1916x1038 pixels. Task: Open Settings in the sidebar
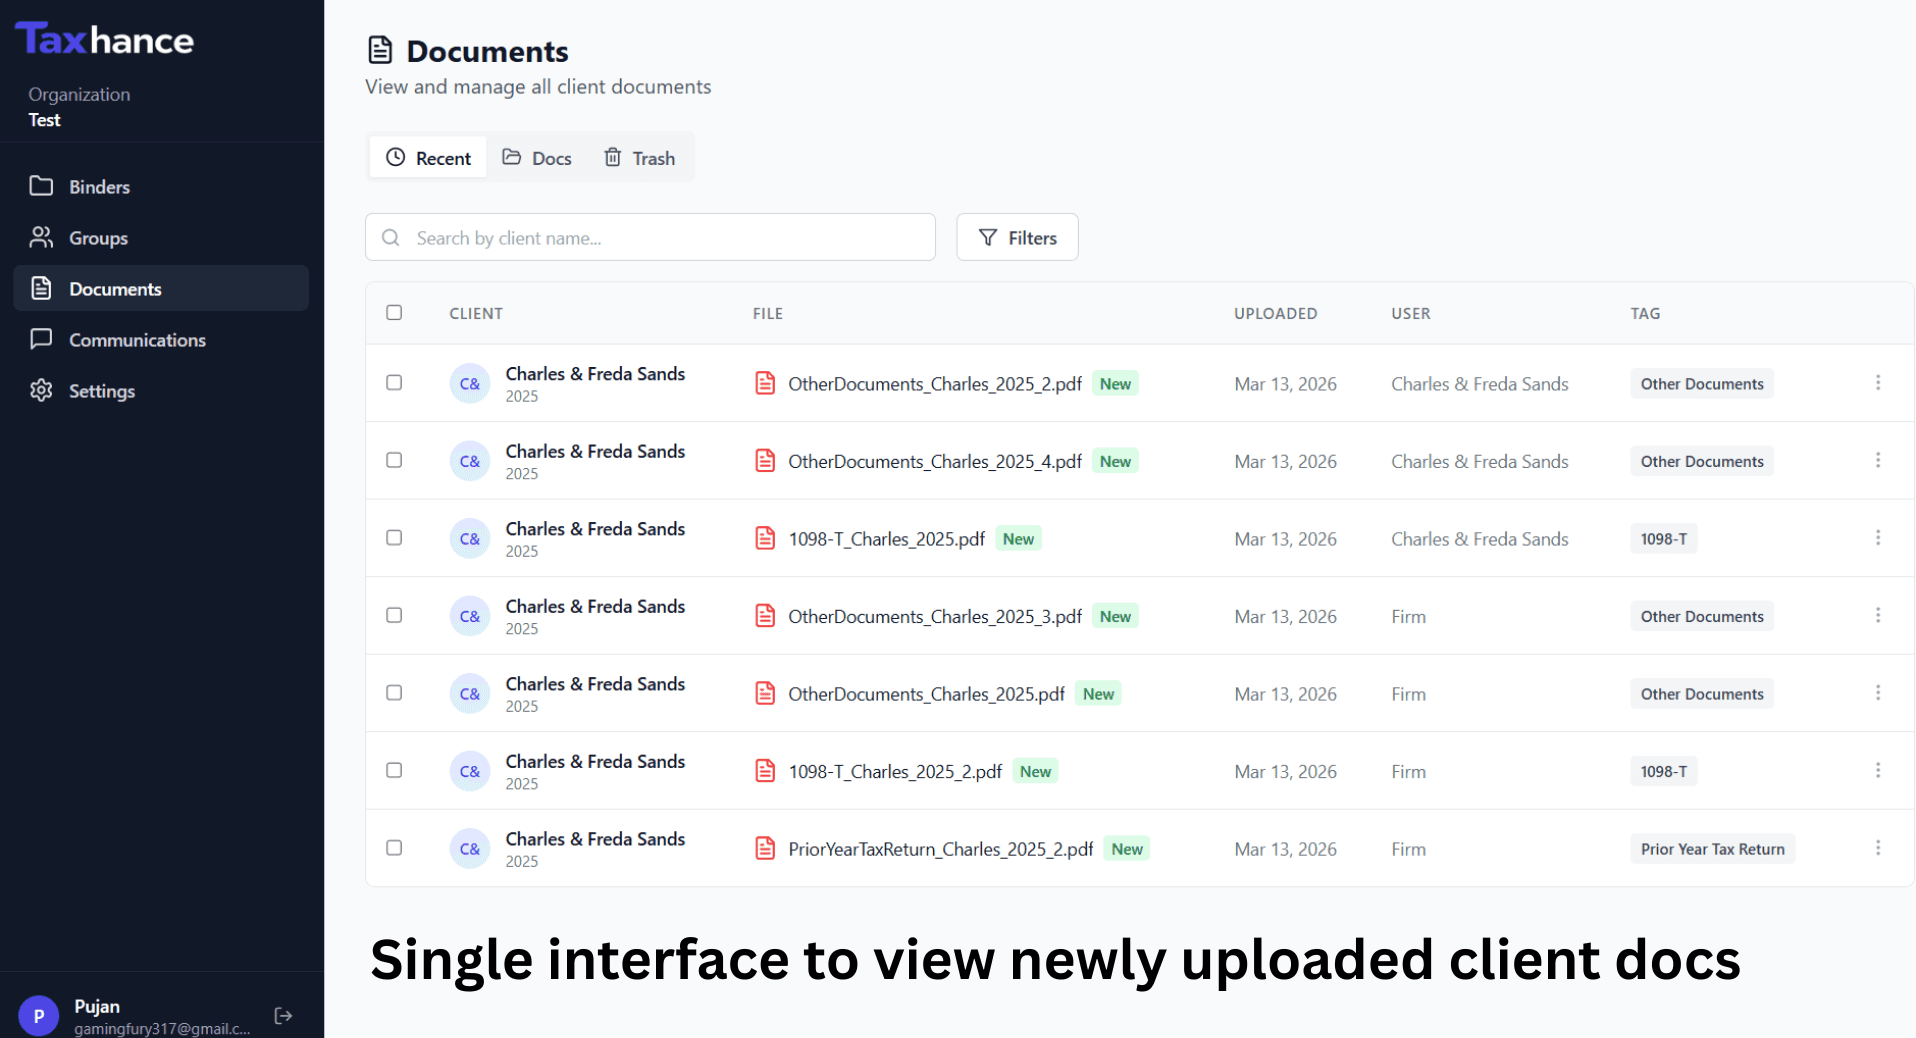tap(160, 391)
